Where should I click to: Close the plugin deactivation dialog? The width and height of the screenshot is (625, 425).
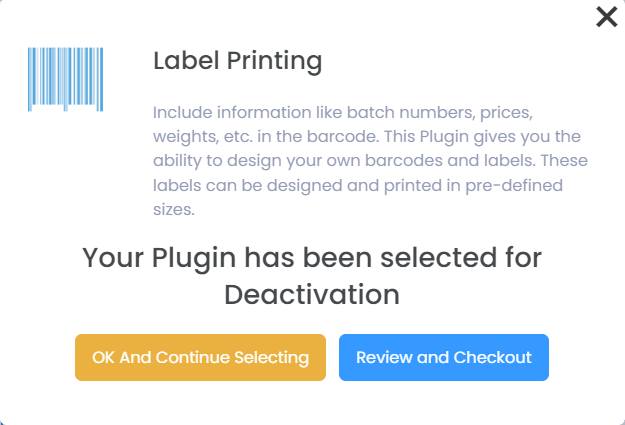tap(606, 17)
